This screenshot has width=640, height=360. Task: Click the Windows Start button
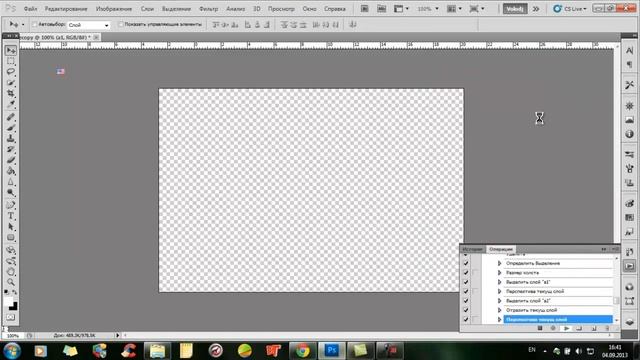(x=12, y=351)
